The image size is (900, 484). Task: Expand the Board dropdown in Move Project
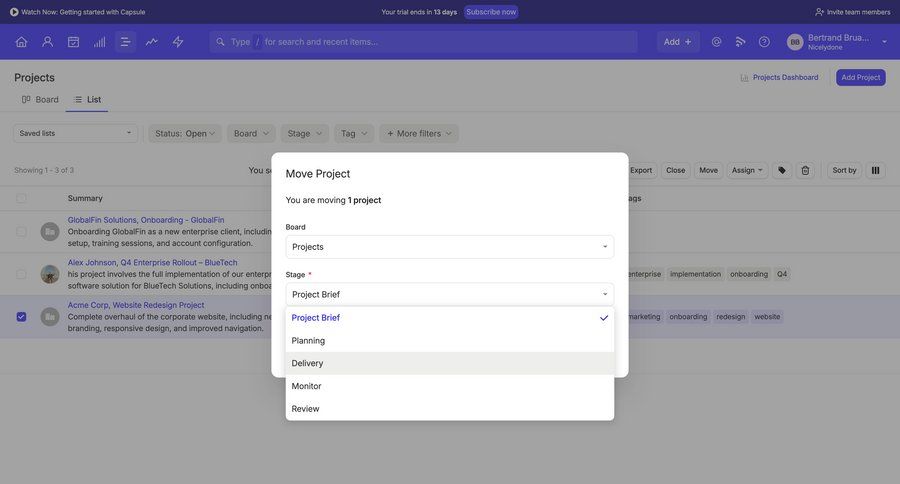tap(449, 247)
